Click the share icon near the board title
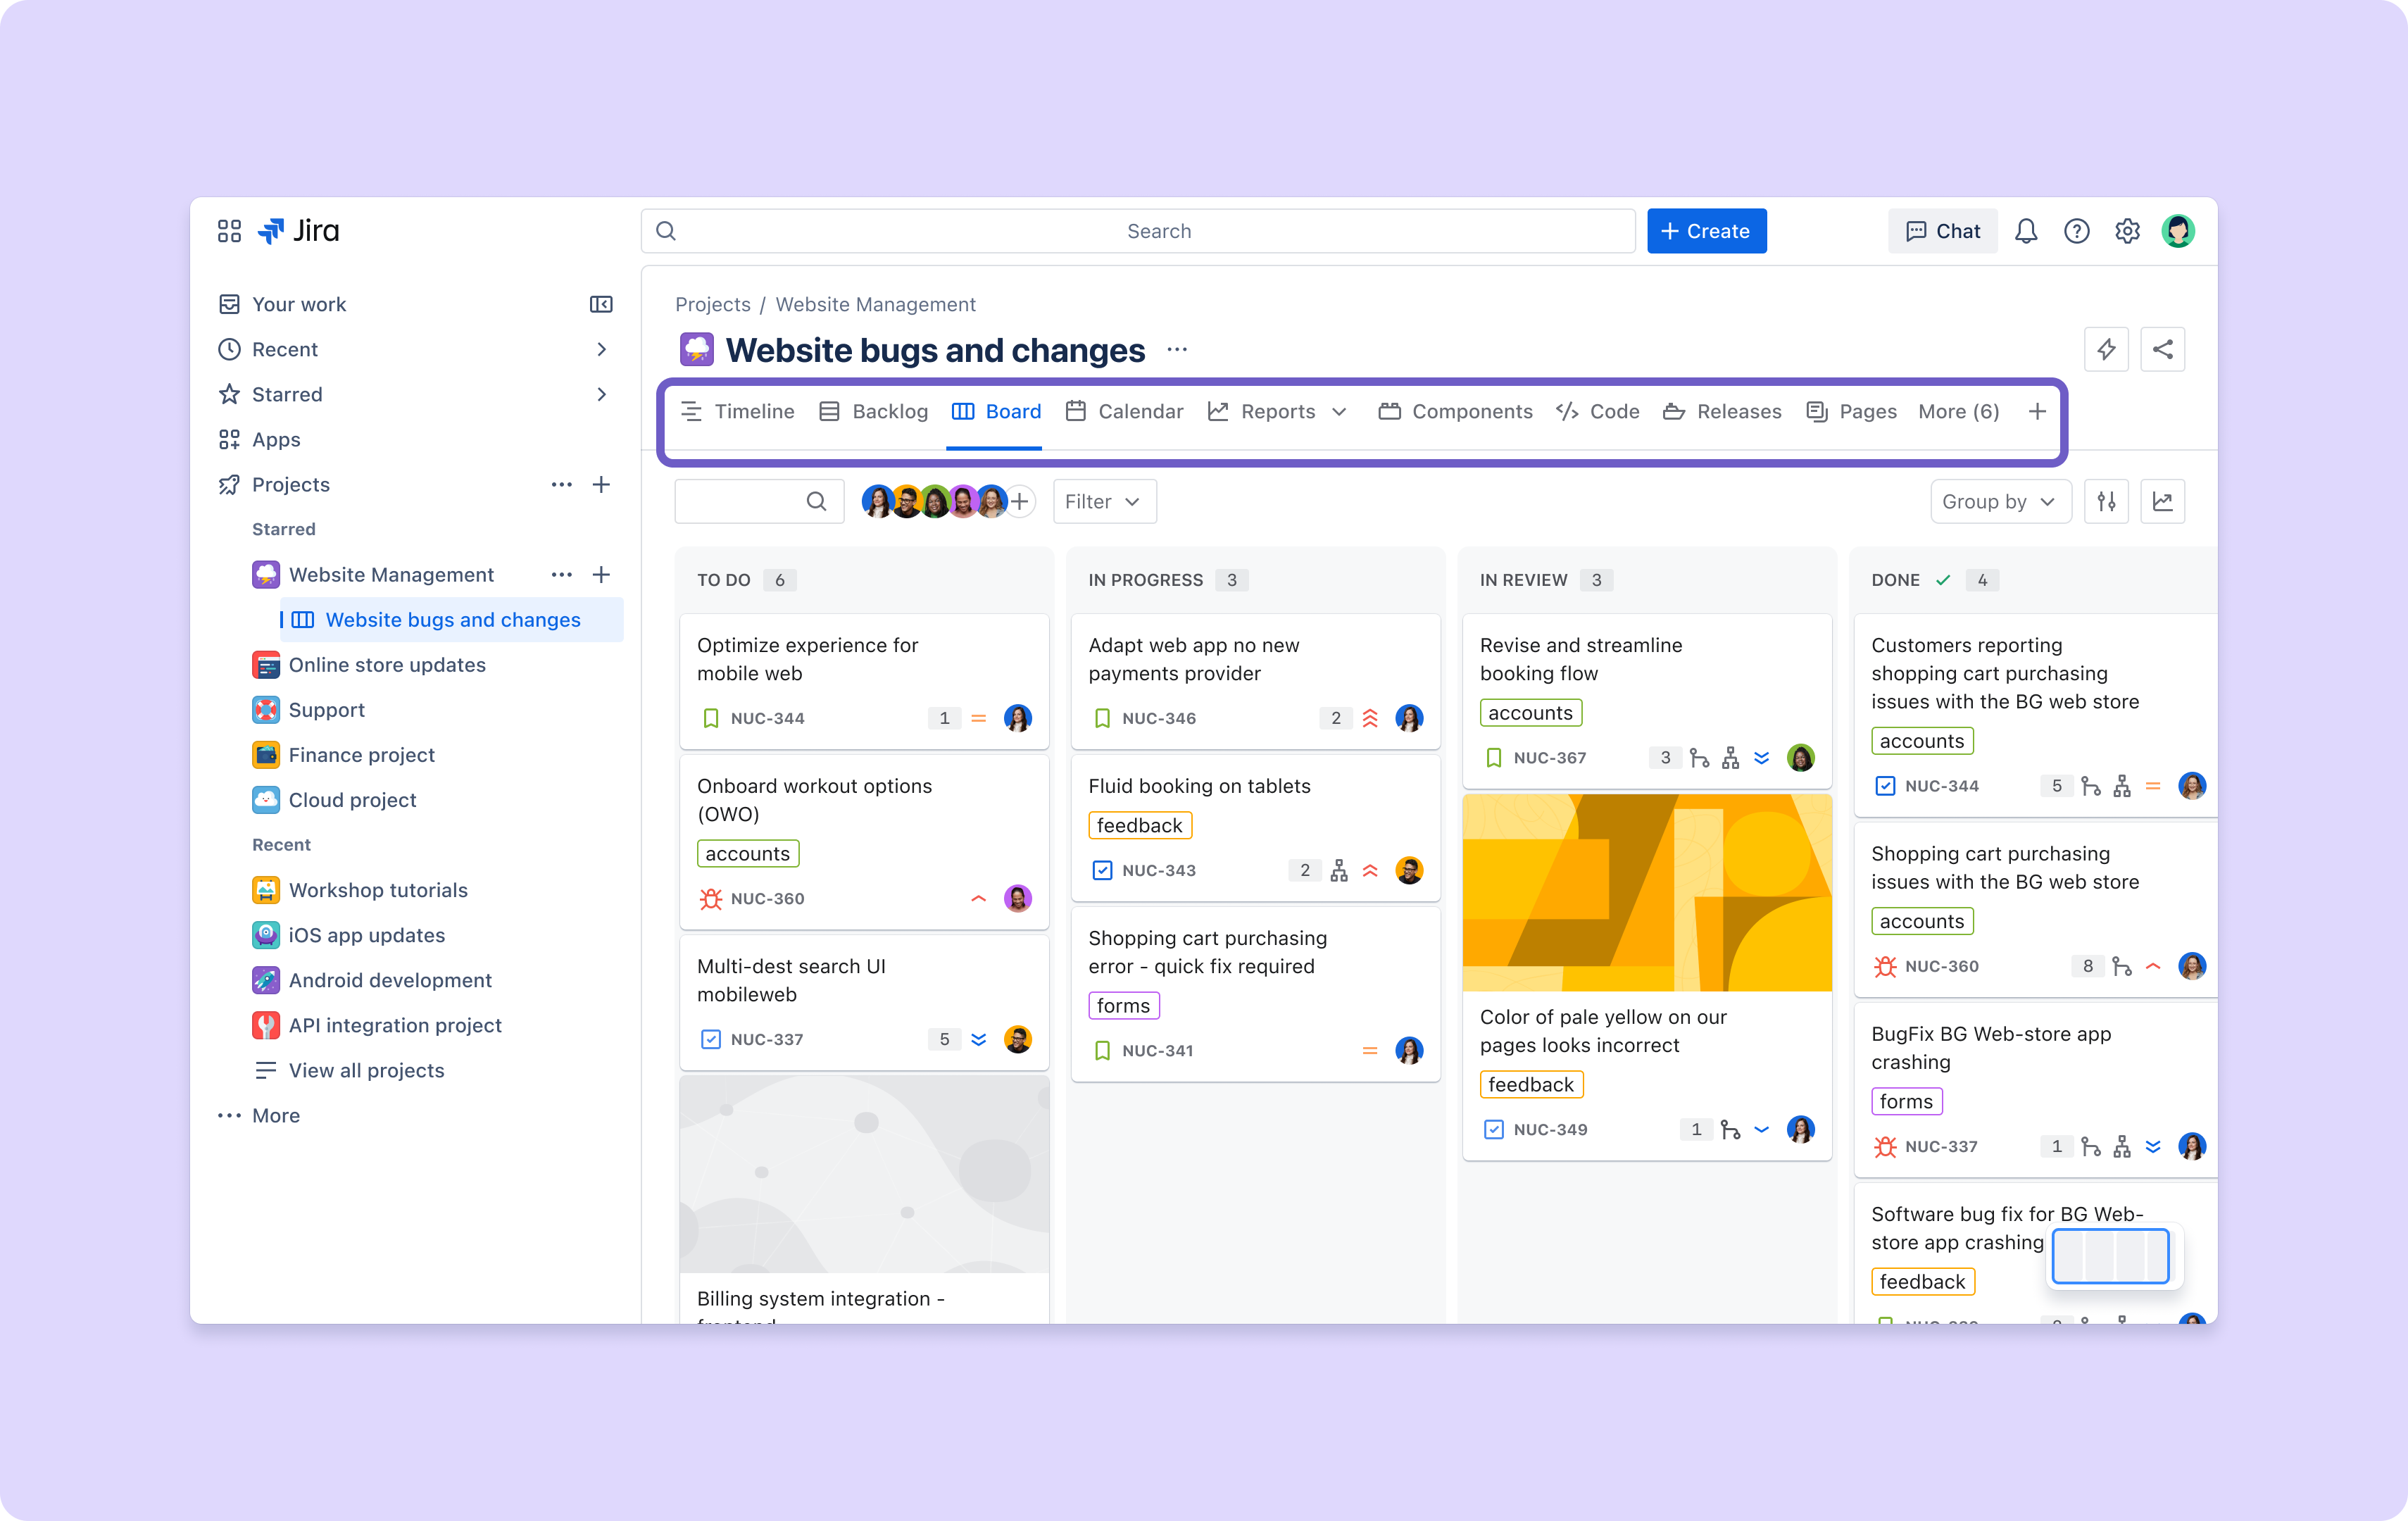Image resolution: width=2408 pixels, height=1521 pixels. point(2162,349)
